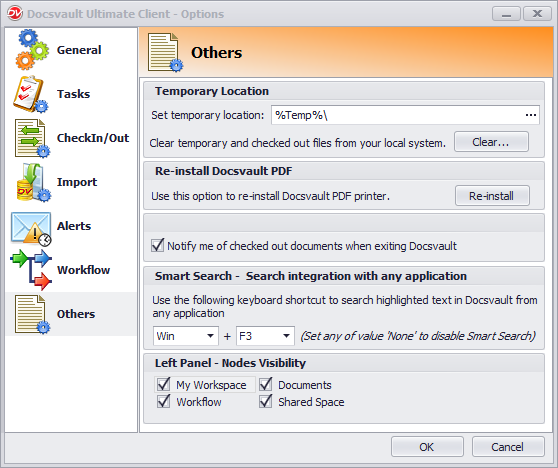Click Cancel to discard changes
This screenshot has width=558, height=468.
(x=508, y=447)
